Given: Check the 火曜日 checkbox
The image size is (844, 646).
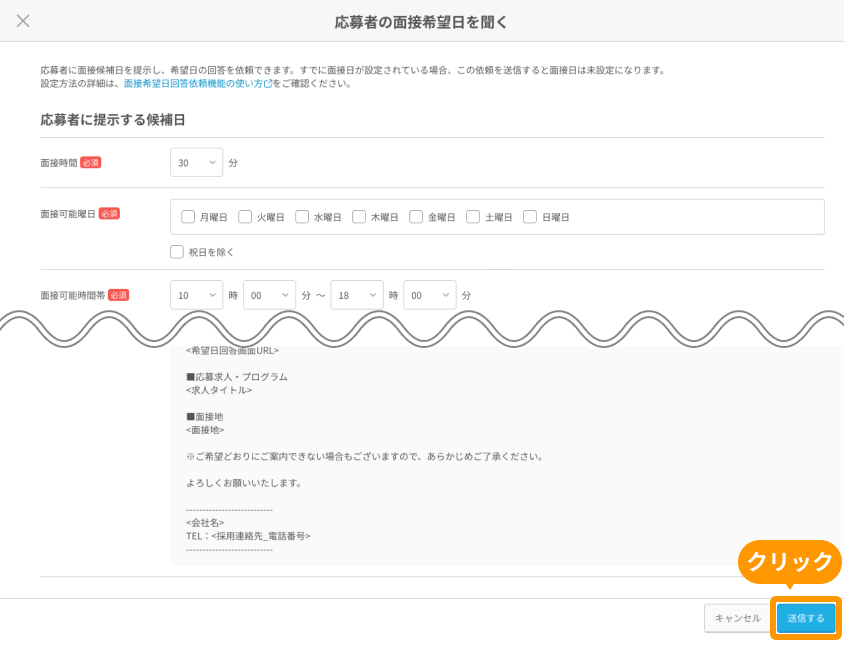Looking at the screenshot, I should click(245, 217).
